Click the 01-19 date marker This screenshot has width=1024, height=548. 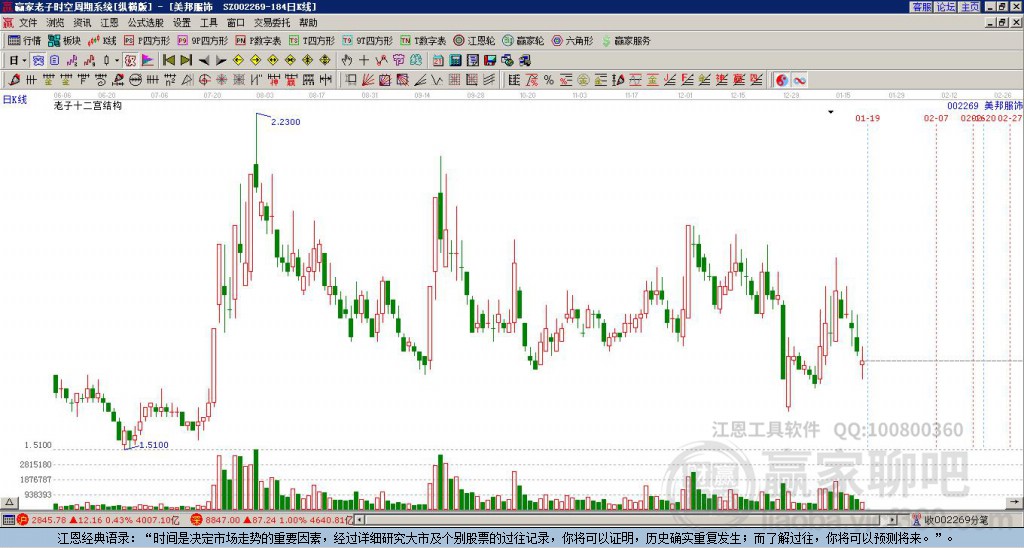point(867,118)
